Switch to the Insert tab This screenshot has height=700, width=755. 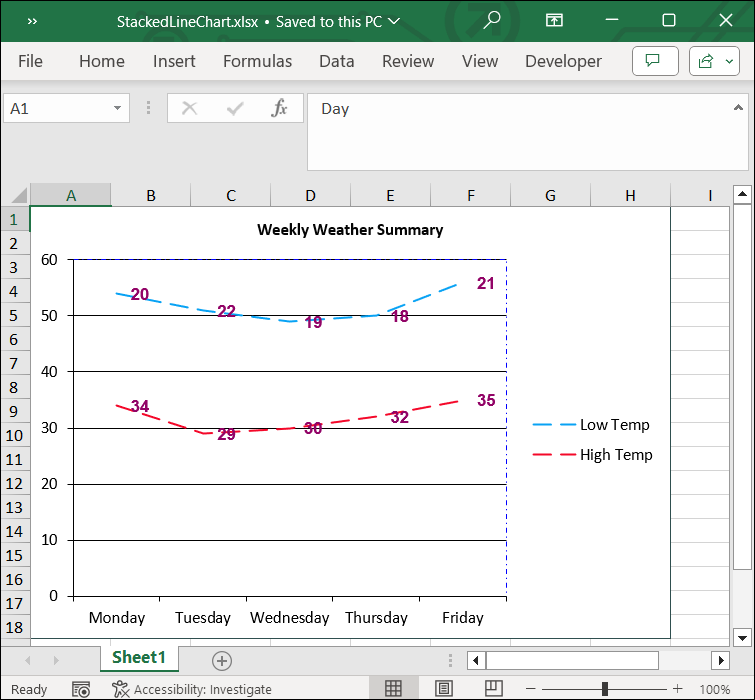click(174, 61)
